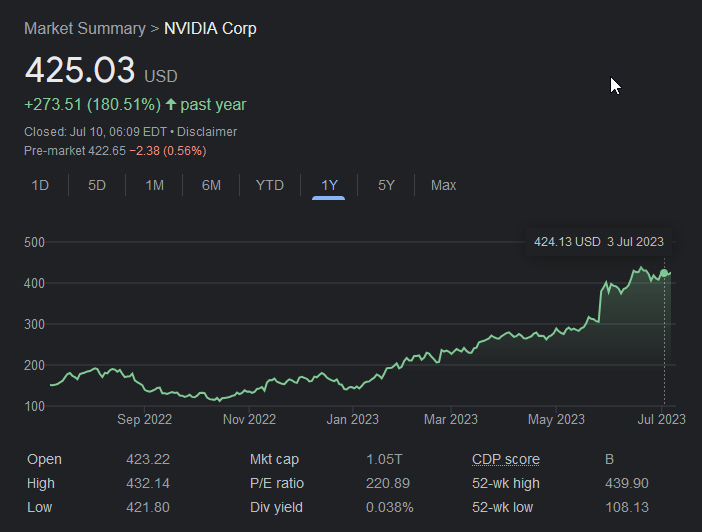This screenshot has width=702, height=532.
Task: Open the Market Summary breadcrumb link
Action: pos(84,28)
